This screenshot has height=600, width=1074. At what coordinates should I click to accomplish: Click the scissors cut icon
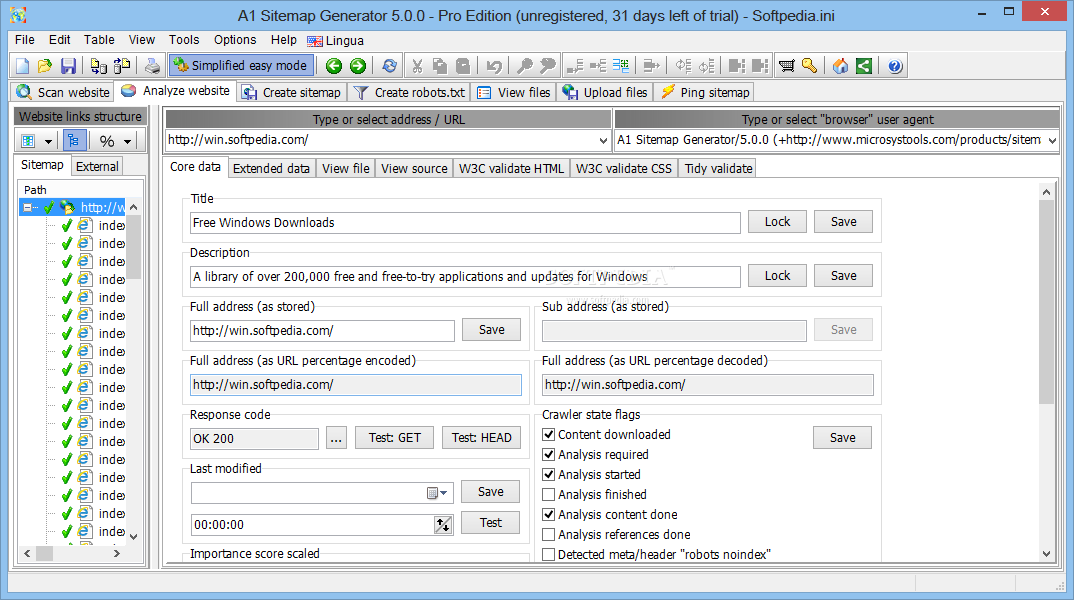tap(416, 66)
